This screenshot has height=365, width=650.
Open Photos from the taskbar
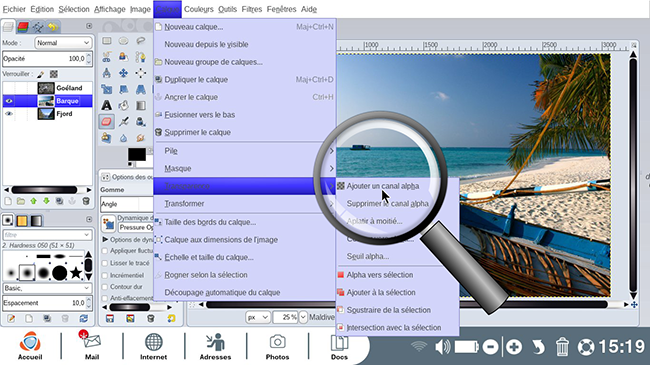point(277,346)
